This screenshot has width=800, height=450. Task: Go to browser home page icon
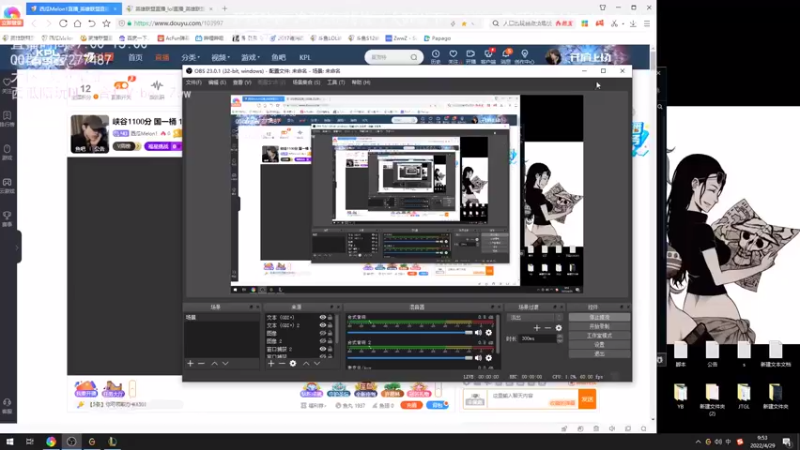click(78, 23)
